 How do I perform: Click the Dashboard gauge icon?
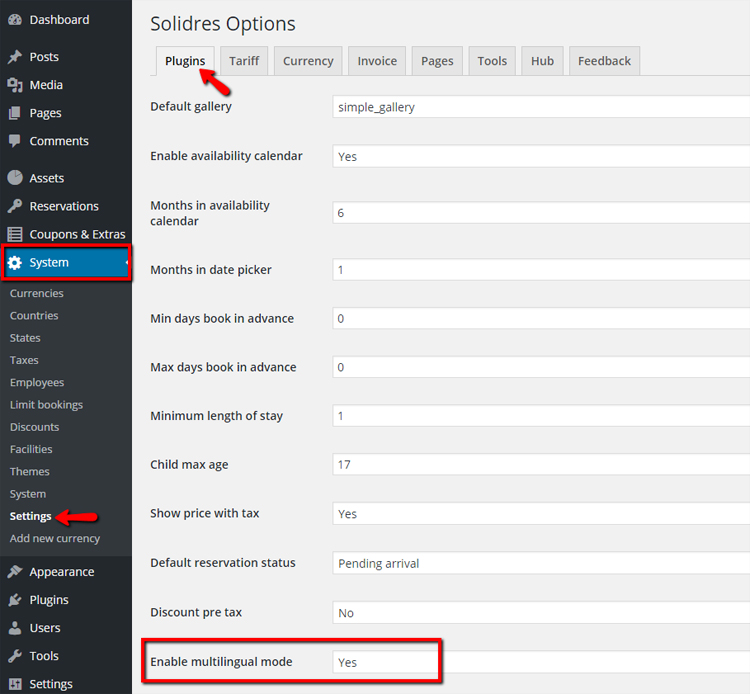point(15,20)
